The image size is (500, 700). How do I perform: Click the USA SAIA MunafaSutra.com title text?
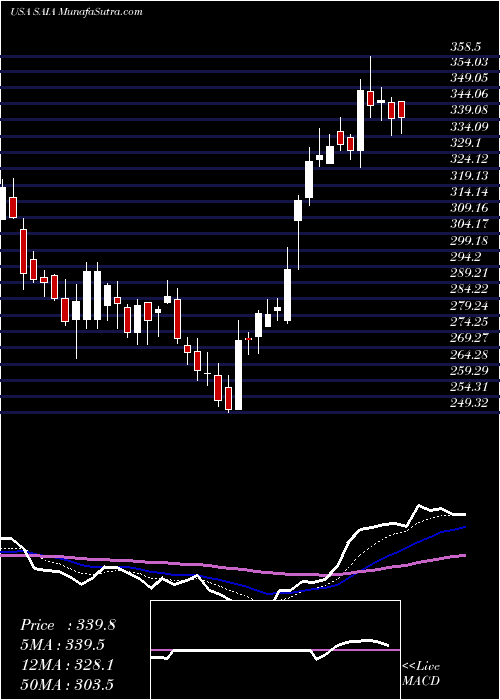coord(76,12)
